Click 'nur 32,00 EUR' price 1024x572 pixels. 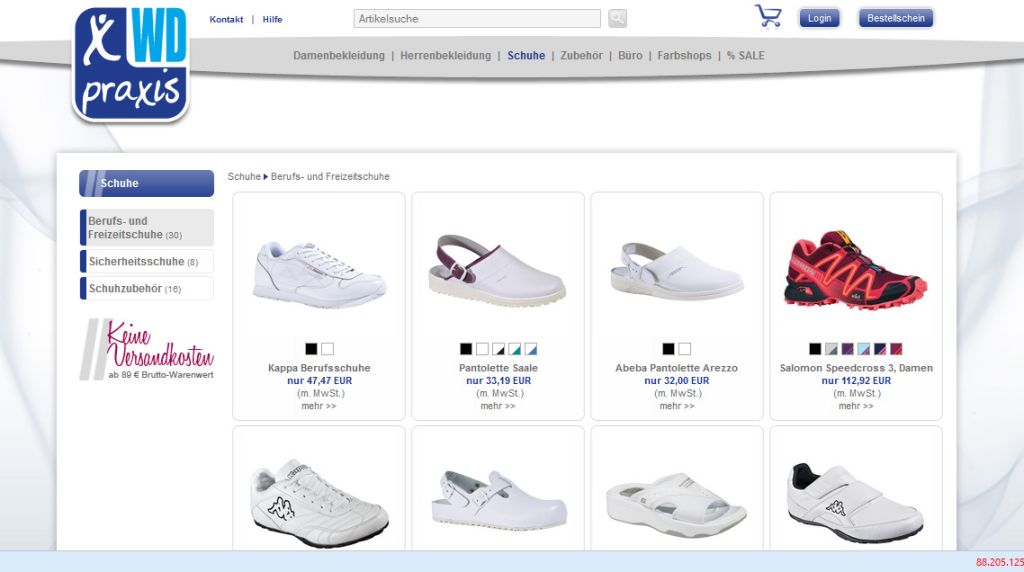pos(677,381)
